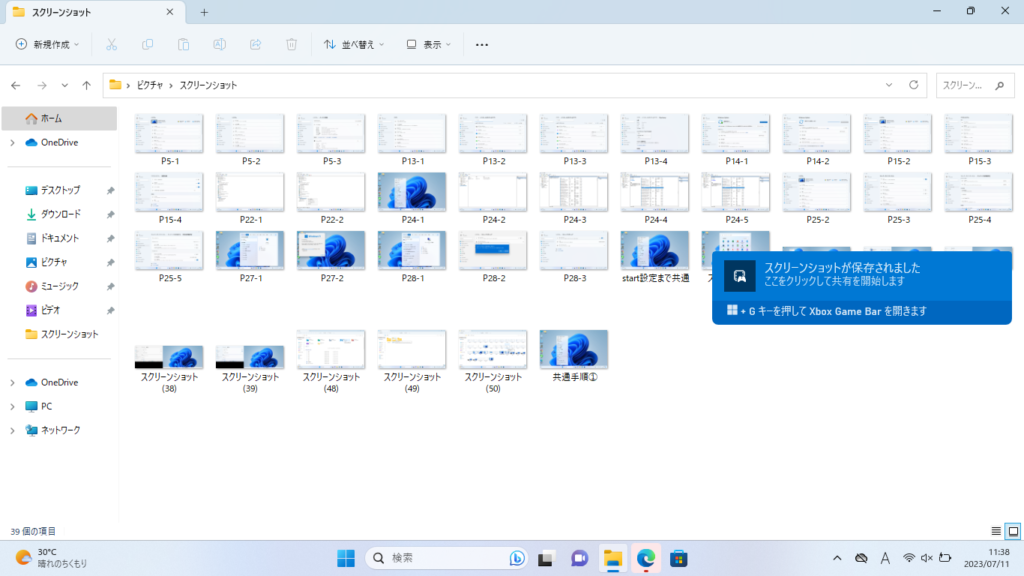This screenshot has width=1024, height=576.
Task: Click the refresh button in address bar
Action: 914,85
